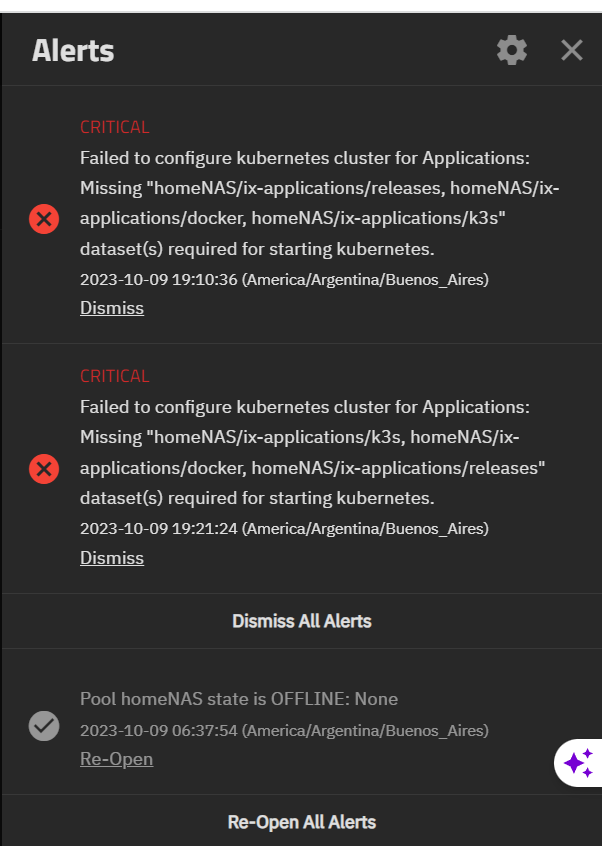The width and height of the screenshot is (602, 846).
Task: Click the first CRITICAL severity label
Action: tap(114, 127)
